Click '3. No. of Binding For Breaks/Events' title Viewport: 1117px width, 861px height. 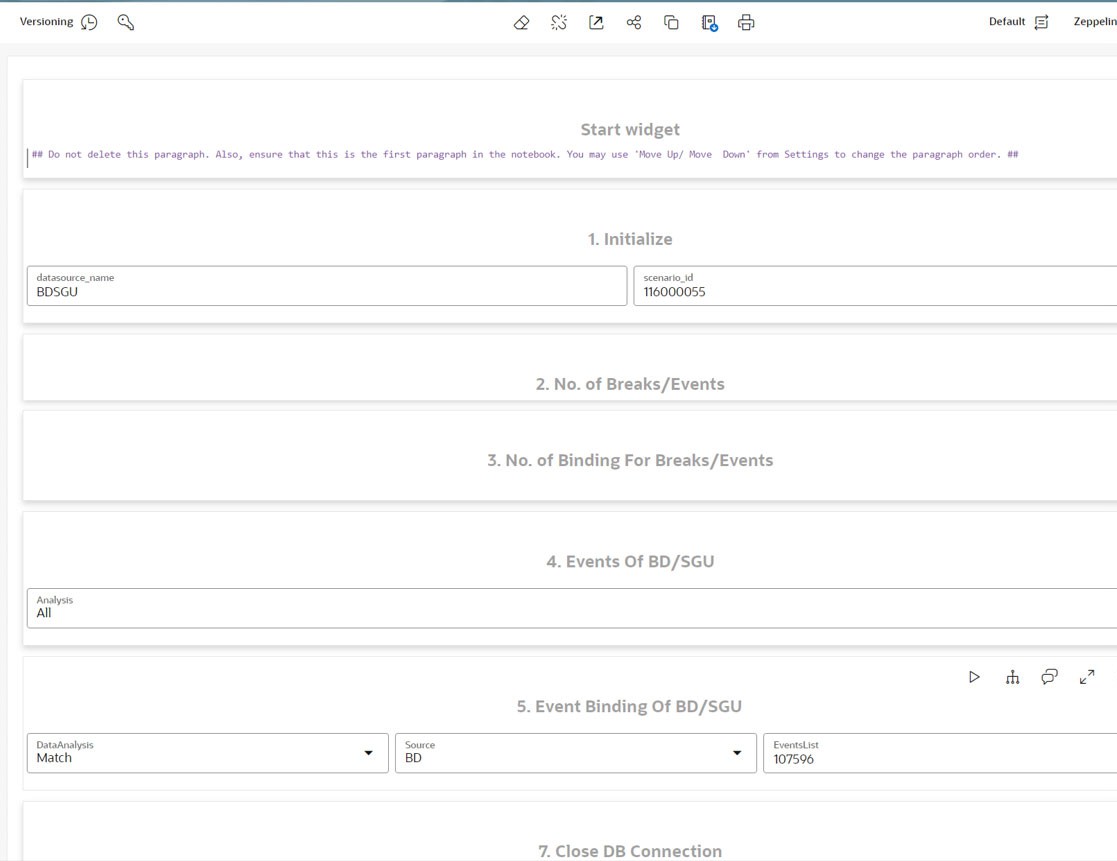(630, 461)
